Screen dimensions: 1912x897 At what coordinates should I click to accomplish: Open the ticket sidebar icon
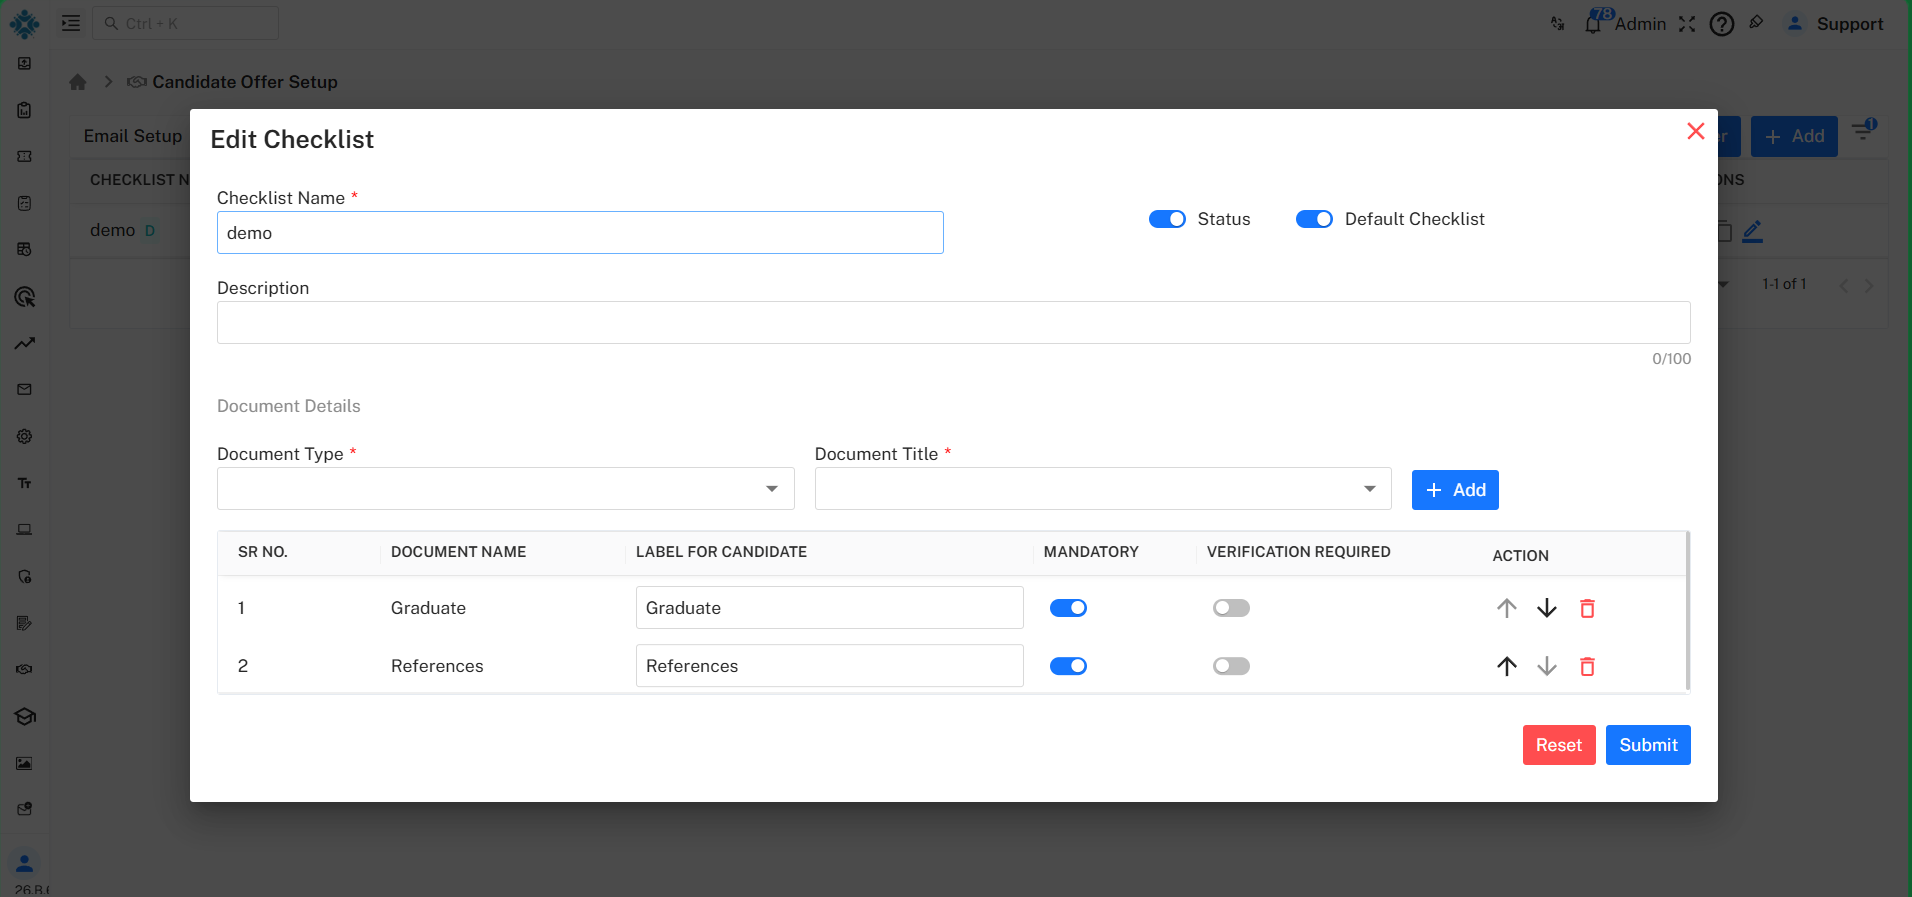point(24,156)
